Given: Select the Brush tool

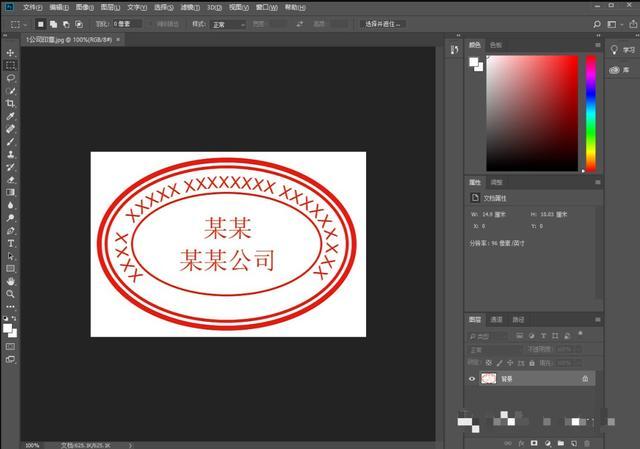Looking at the screenshot, I should (11, 142).
